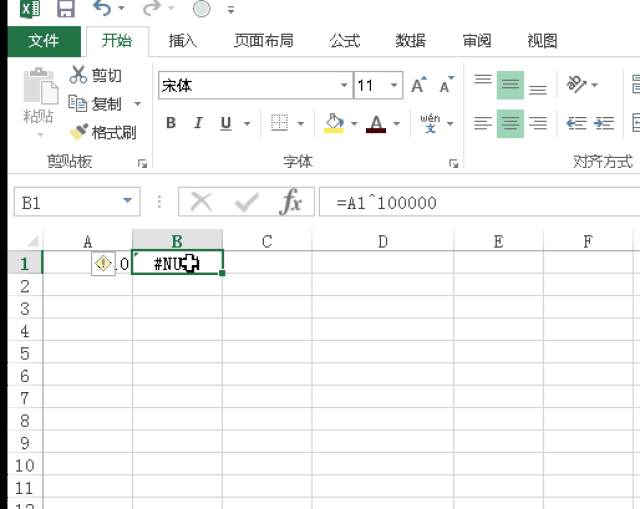Toggle middle vertical align icon
Viewport: 640px width, 509px height.
pyautogui.click(x=510, y=85)
